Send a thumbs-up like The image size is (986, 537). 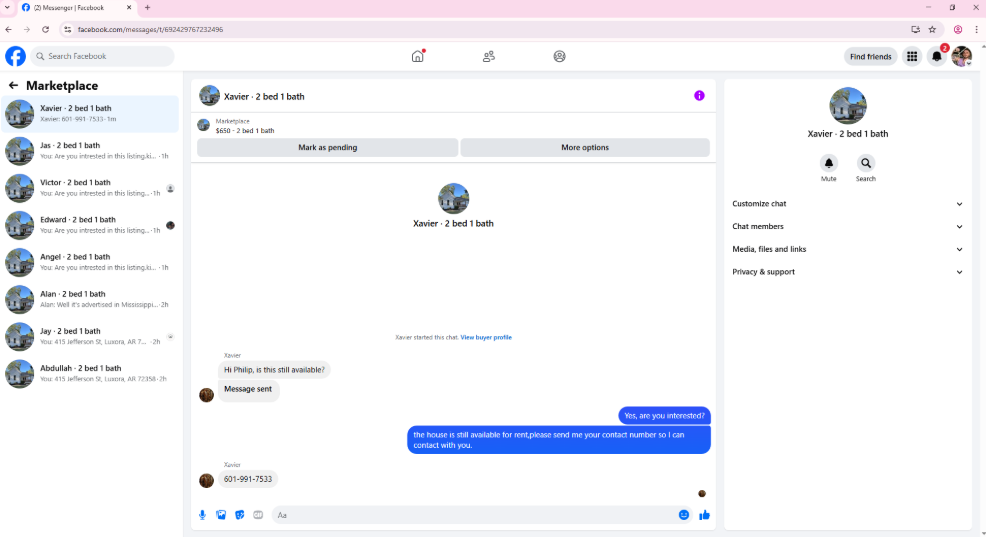[704, 515]
